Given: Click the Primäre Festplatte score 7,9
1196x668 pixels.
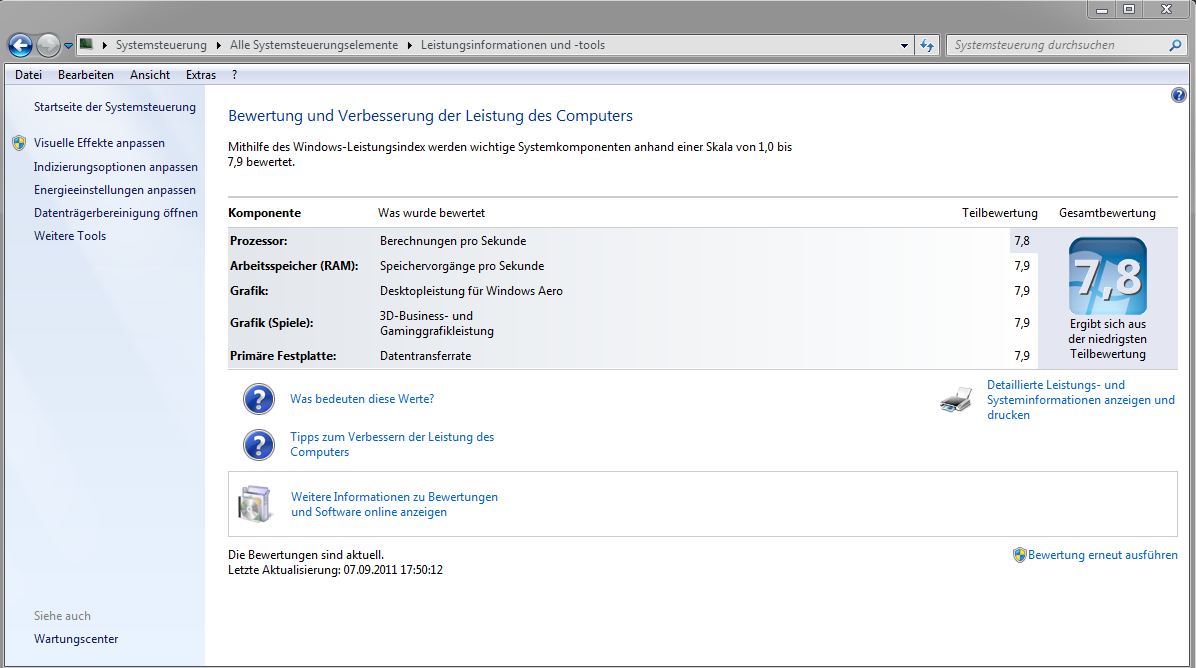Looking at the screenshot, I should (1022, 356).
